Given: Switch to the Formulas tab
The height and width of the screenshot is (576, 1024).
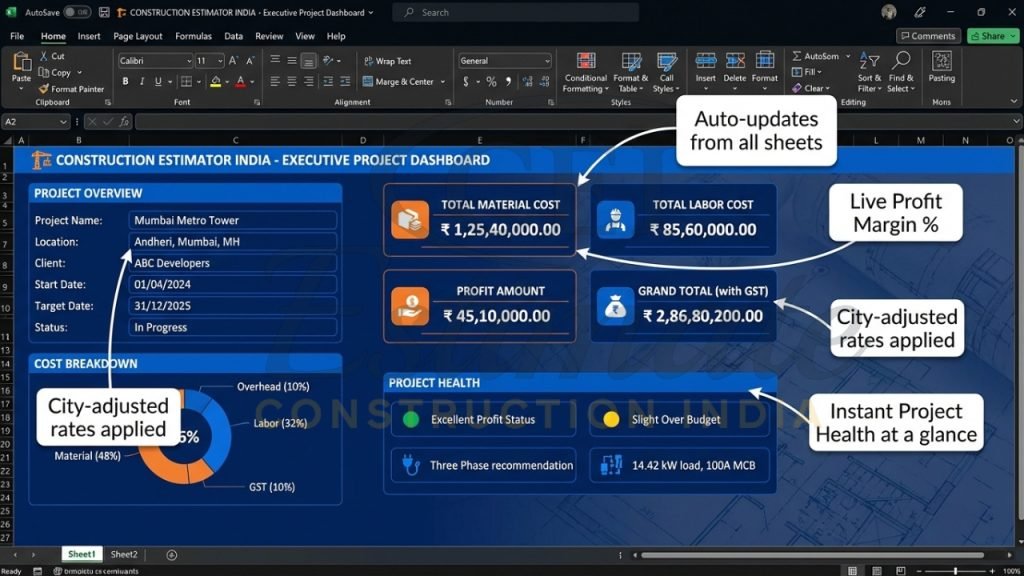Looking at the screenshot, I should 193,36.
